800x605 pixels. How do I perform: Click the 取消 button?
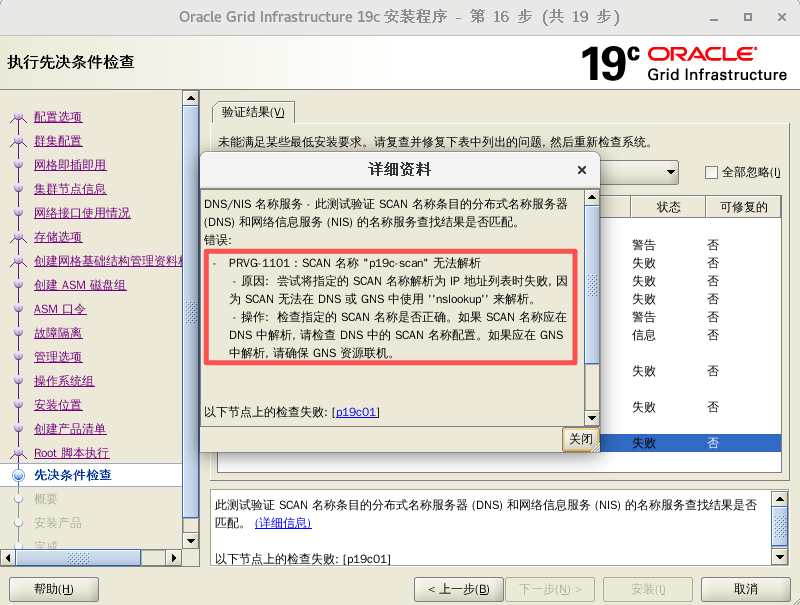pos(745,590)
